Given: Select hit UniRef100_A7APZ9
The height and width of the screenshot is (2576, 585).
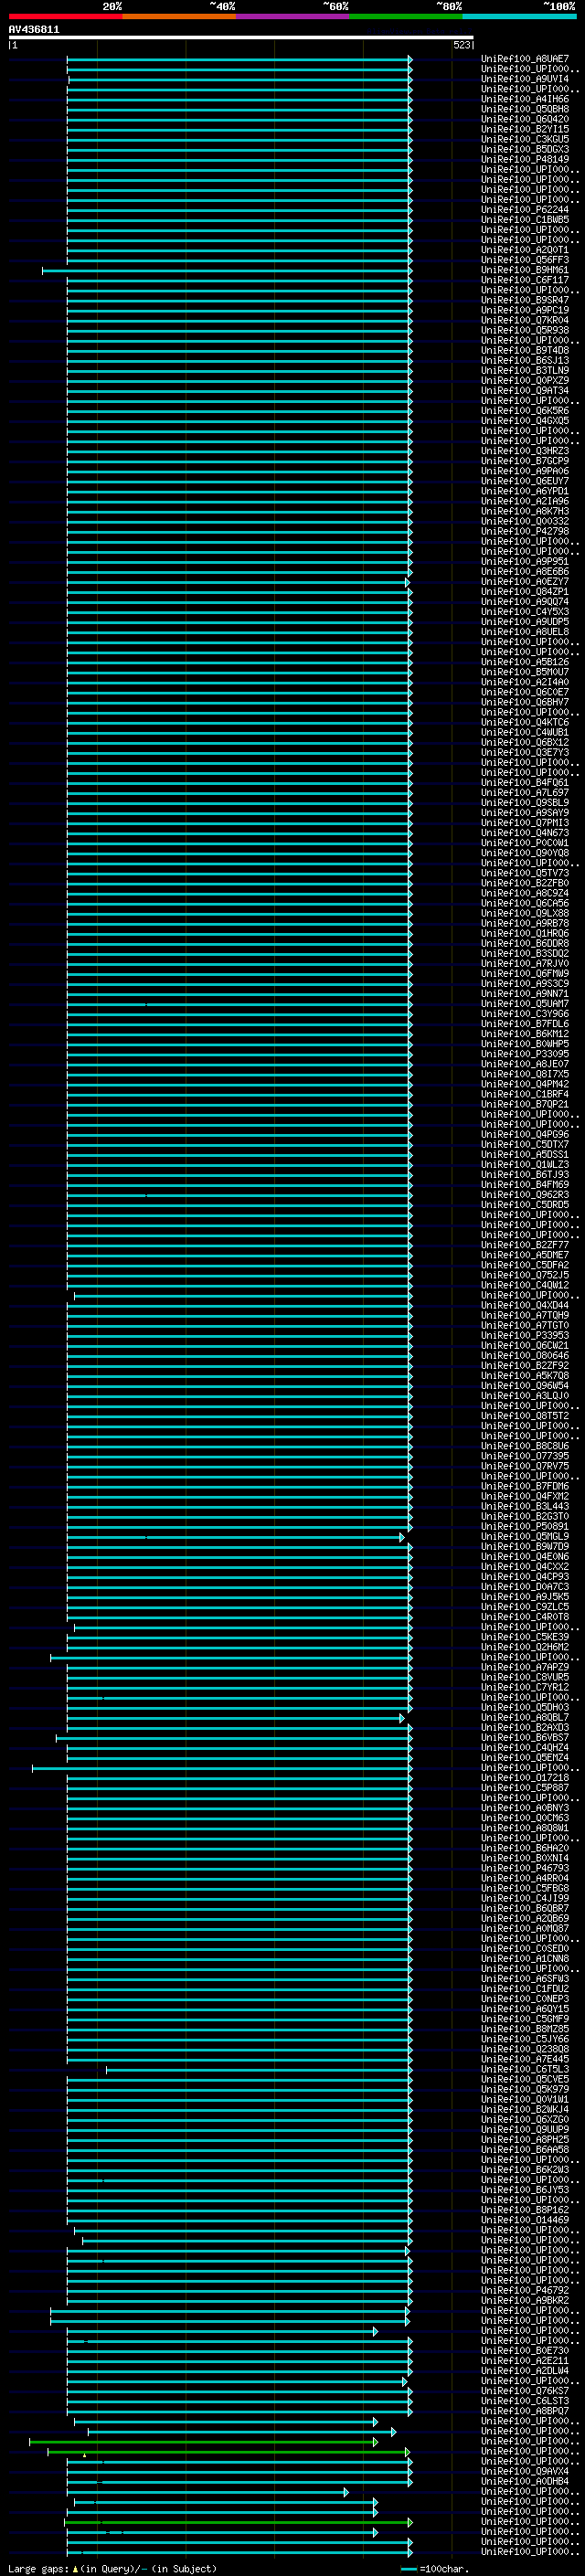Looking at the screenshot, I should point(525,1667).
